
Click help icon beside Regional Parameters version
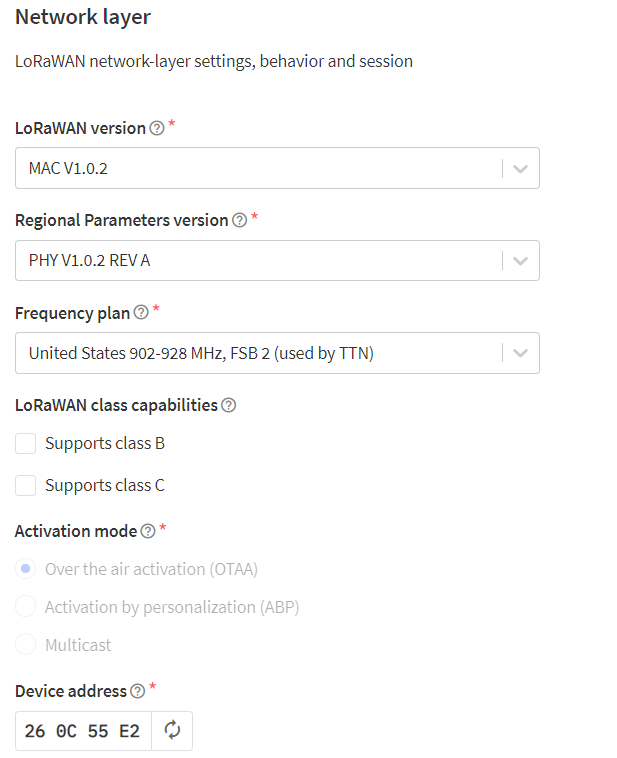tap(239, 220)
